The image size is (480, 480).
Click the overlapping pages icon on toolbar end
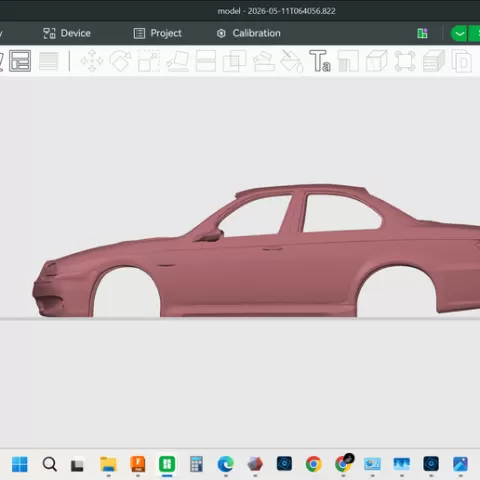(x=462, y=61)
